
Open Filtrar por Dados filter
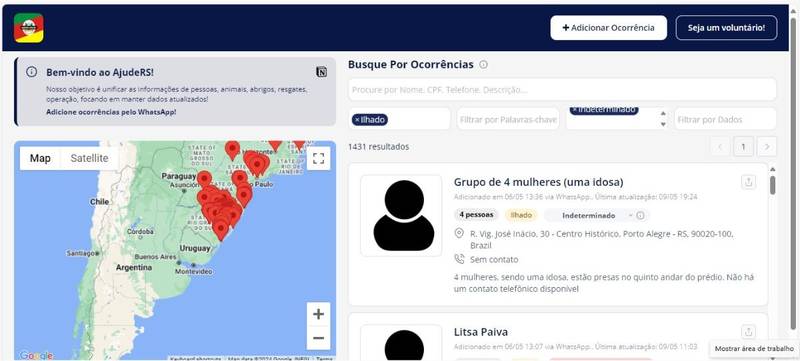pyautogui.click(x=726, y=120)
